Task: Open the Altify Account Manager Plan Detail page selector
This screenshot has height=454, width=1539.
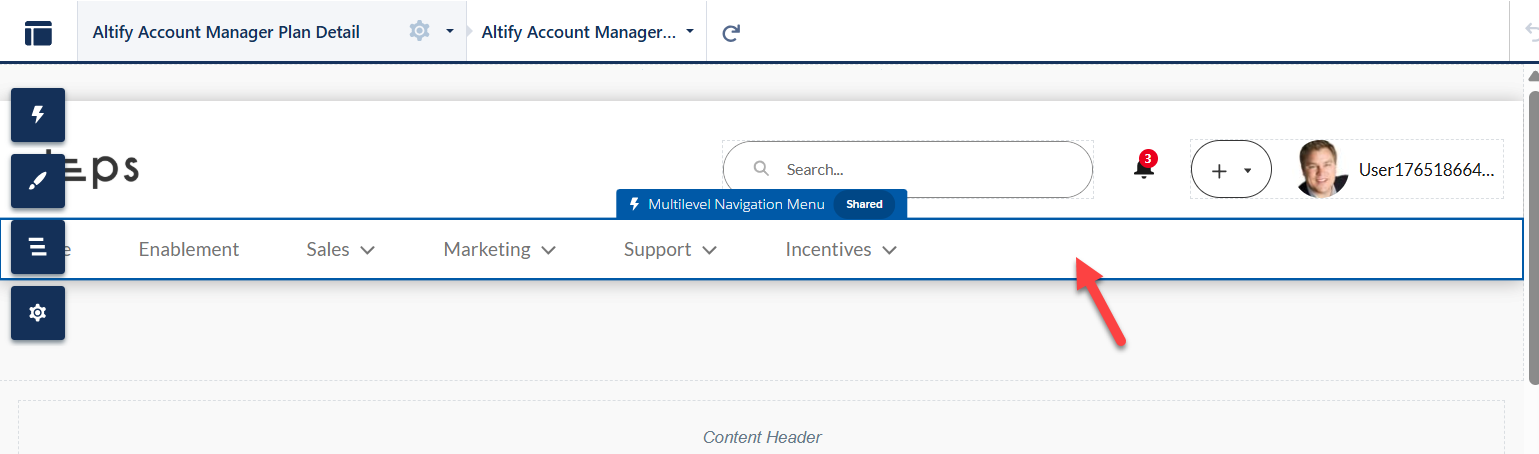Action: pos(226,32)
